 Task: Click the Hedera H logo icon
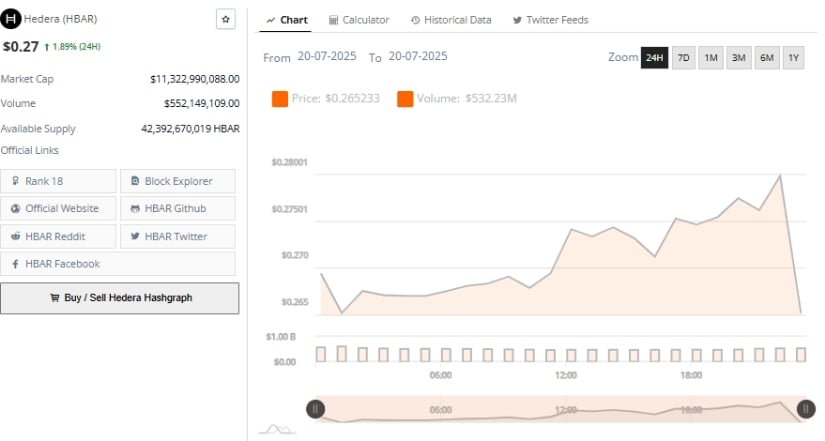click(11, 19)
